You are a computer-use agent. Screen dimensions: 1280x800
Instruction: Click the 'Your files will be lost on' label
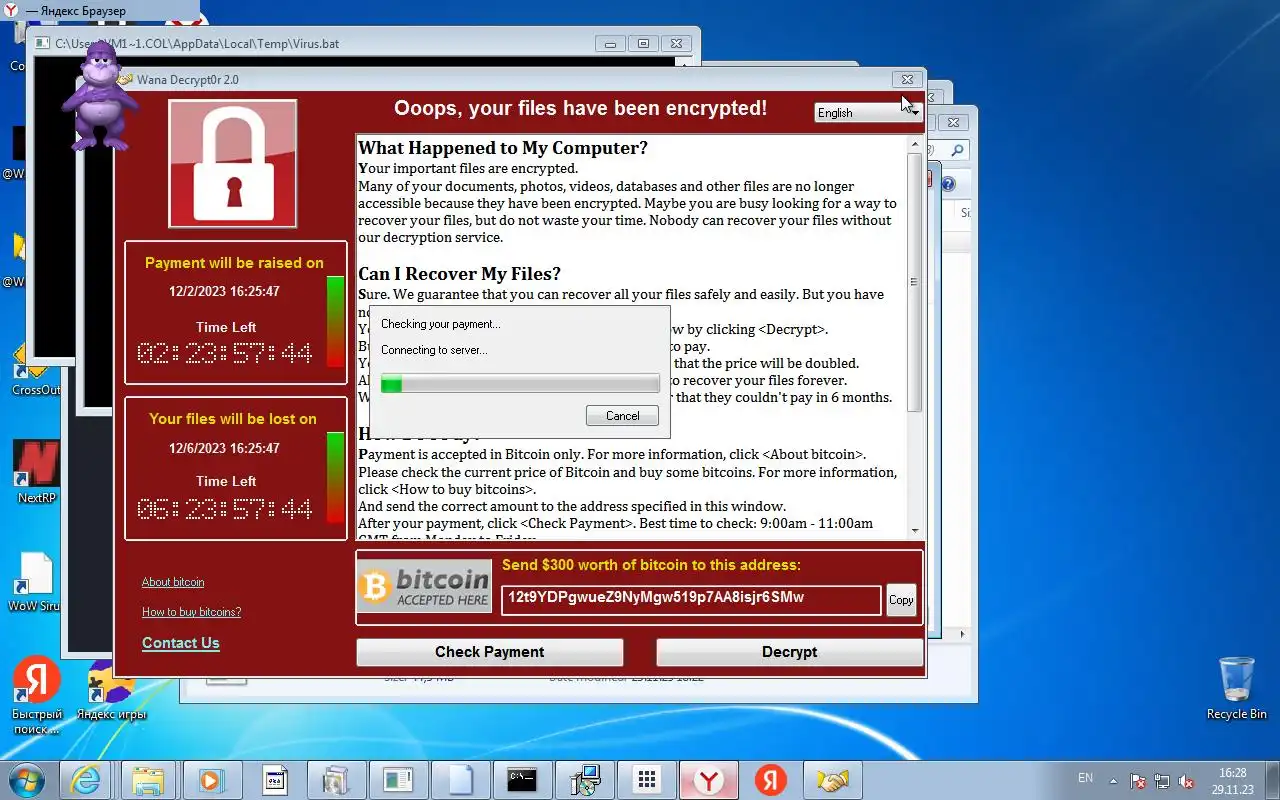click(233, 419)
